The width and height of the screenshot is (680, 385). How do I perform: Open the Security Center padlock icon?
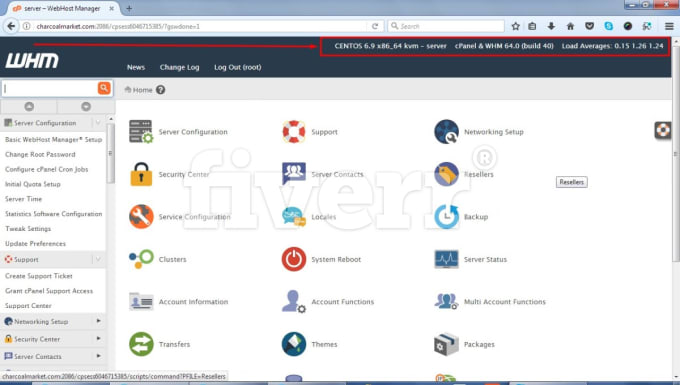141,174
